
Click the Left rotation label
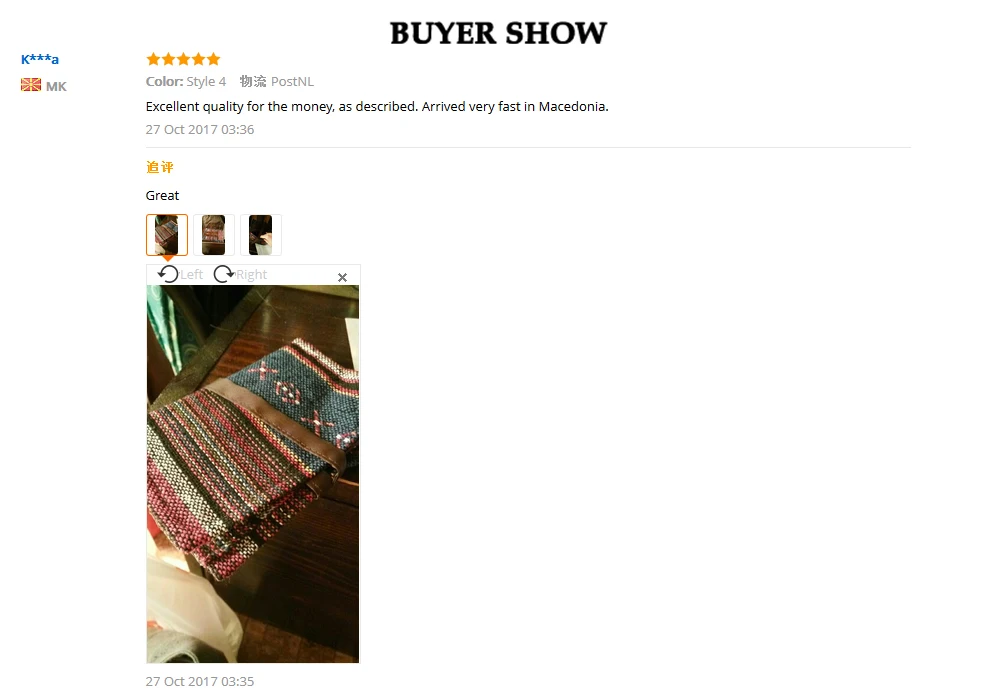[191, 274]
